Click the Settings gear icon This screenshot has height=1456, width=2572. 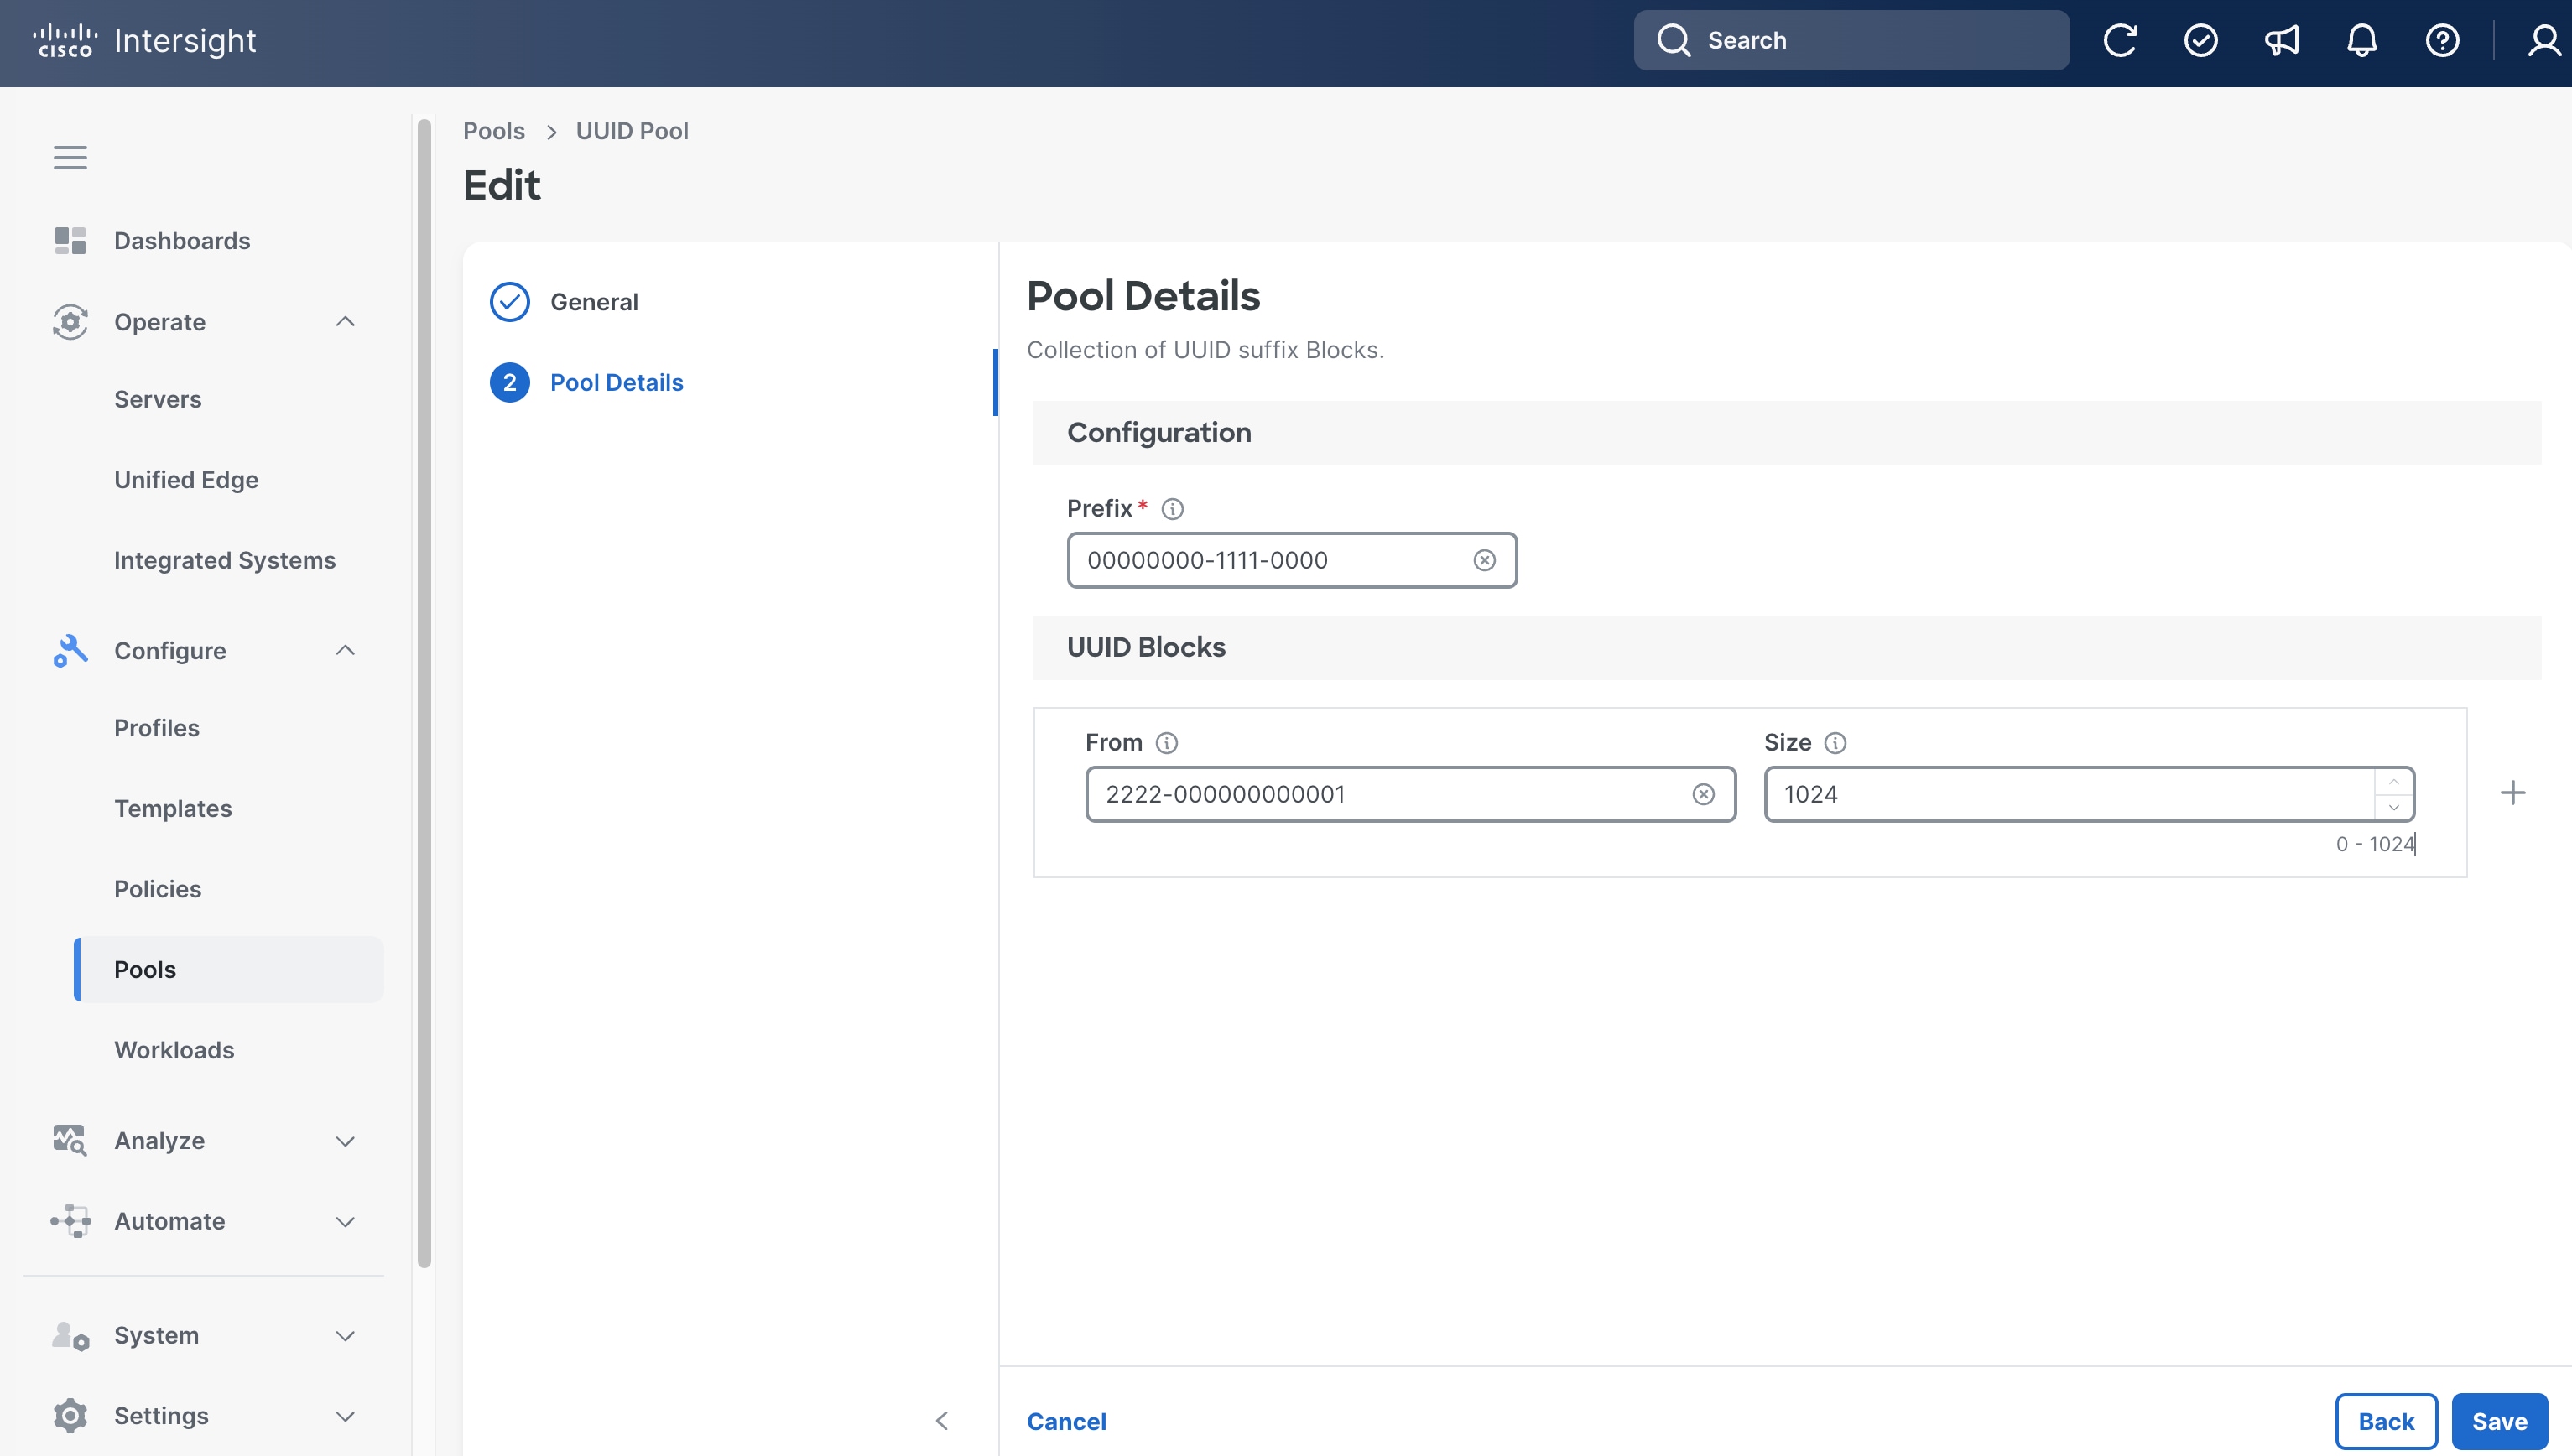pyautogui.click(x=70, y=1415)
